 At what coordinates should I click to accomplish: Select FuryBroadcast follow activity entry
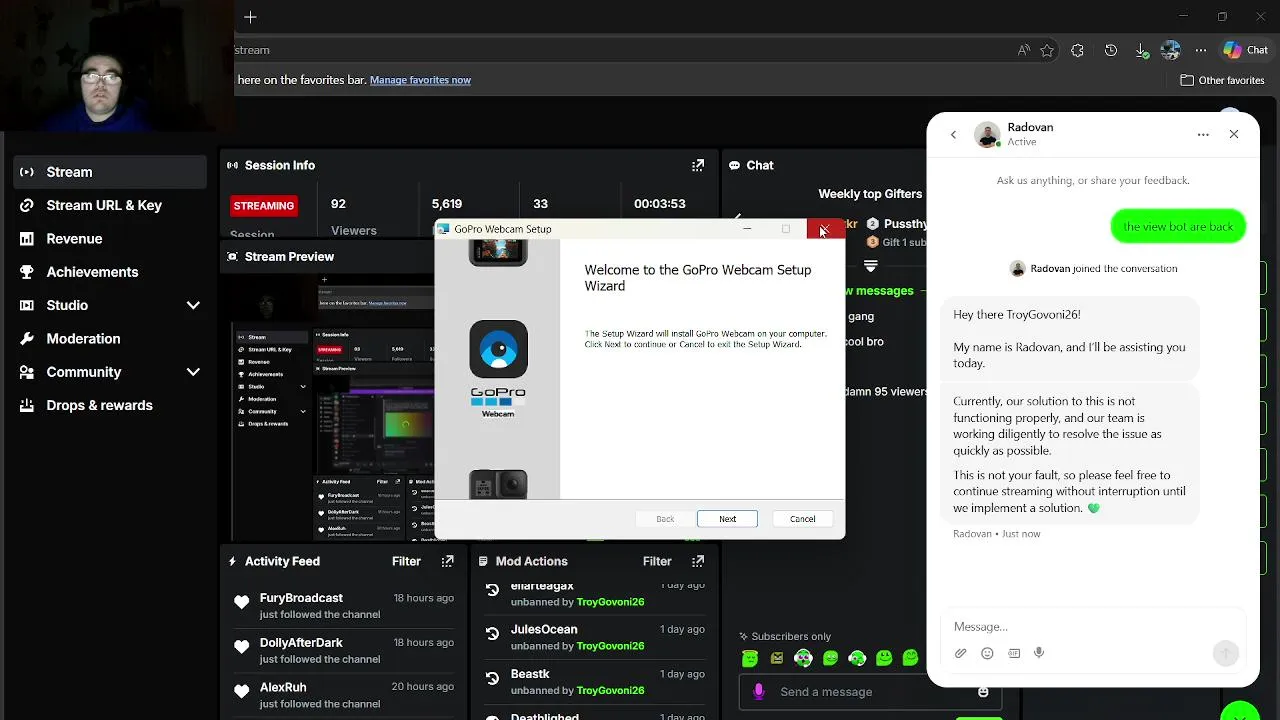pos(344,606)
